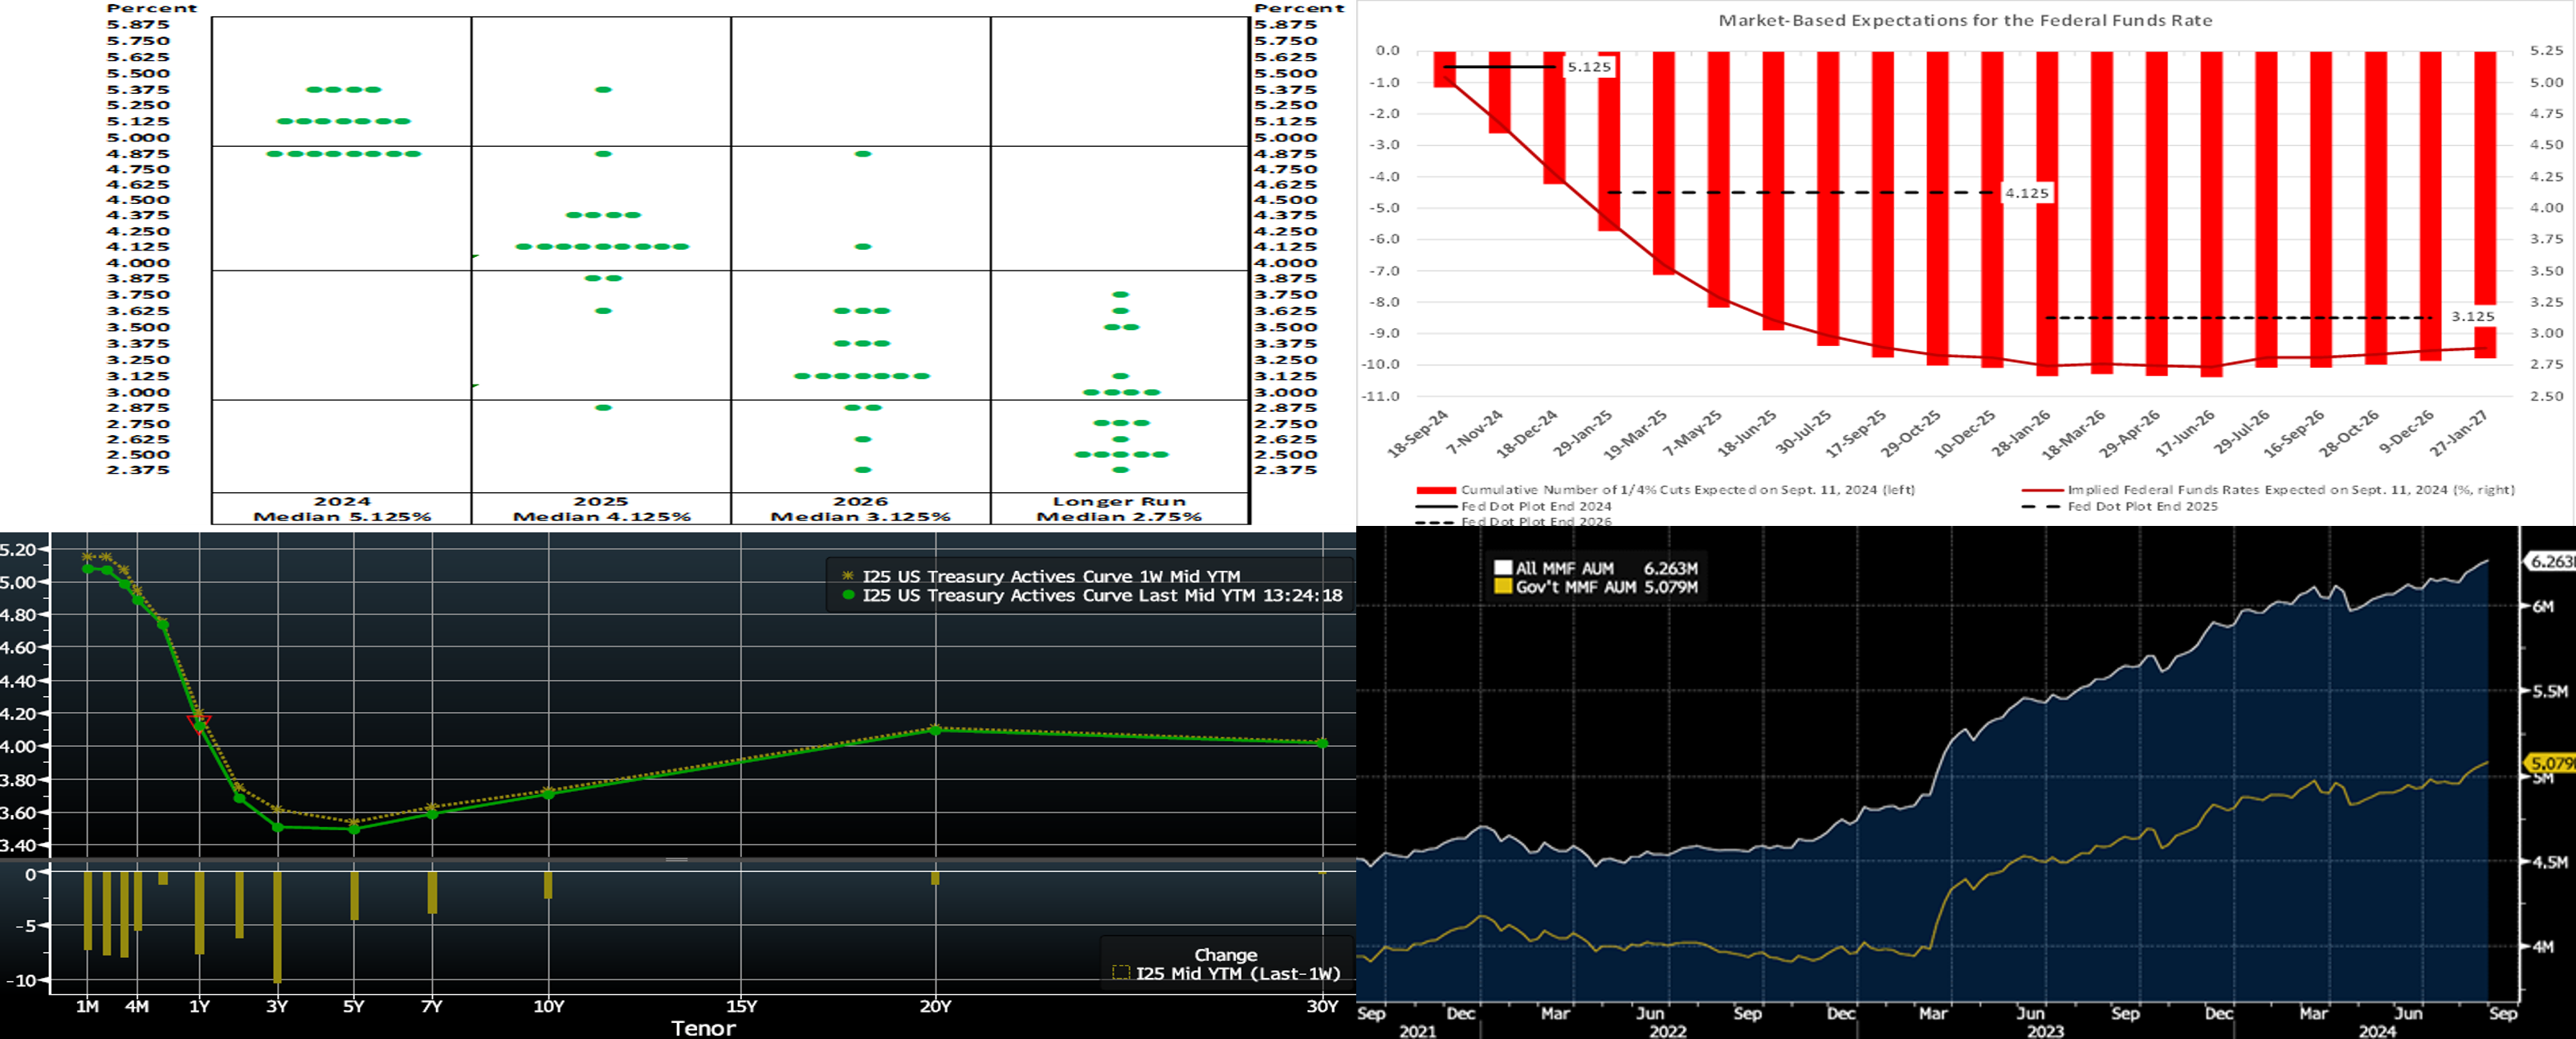The height and width of the screenshot is (1039, 2576).
Task: Click the 1W Mid YTM star legend icon
Action: tap(848, 576)
